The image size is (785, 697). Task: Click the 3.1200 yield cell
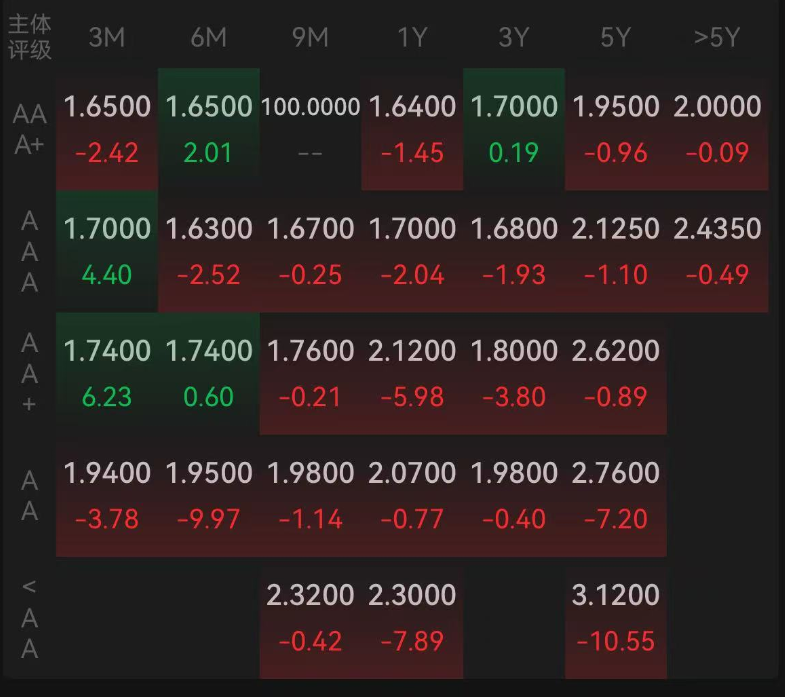615,595
